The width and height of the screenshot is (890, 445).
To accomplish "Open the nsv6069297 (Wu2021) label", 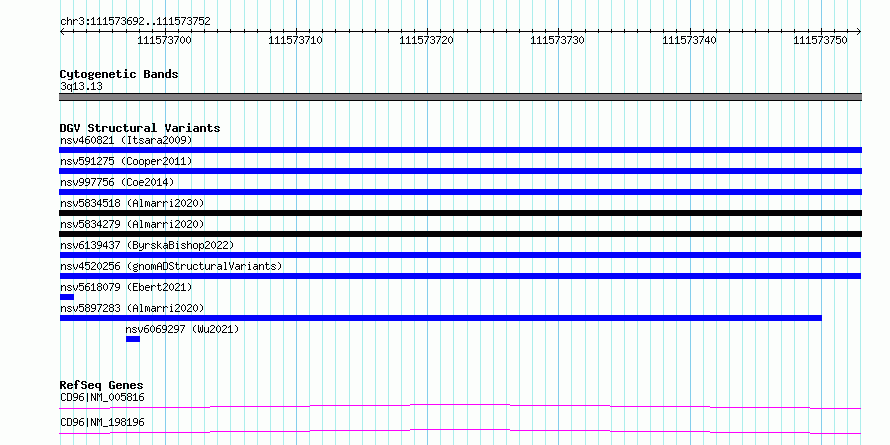I will (x=183, y=329).
